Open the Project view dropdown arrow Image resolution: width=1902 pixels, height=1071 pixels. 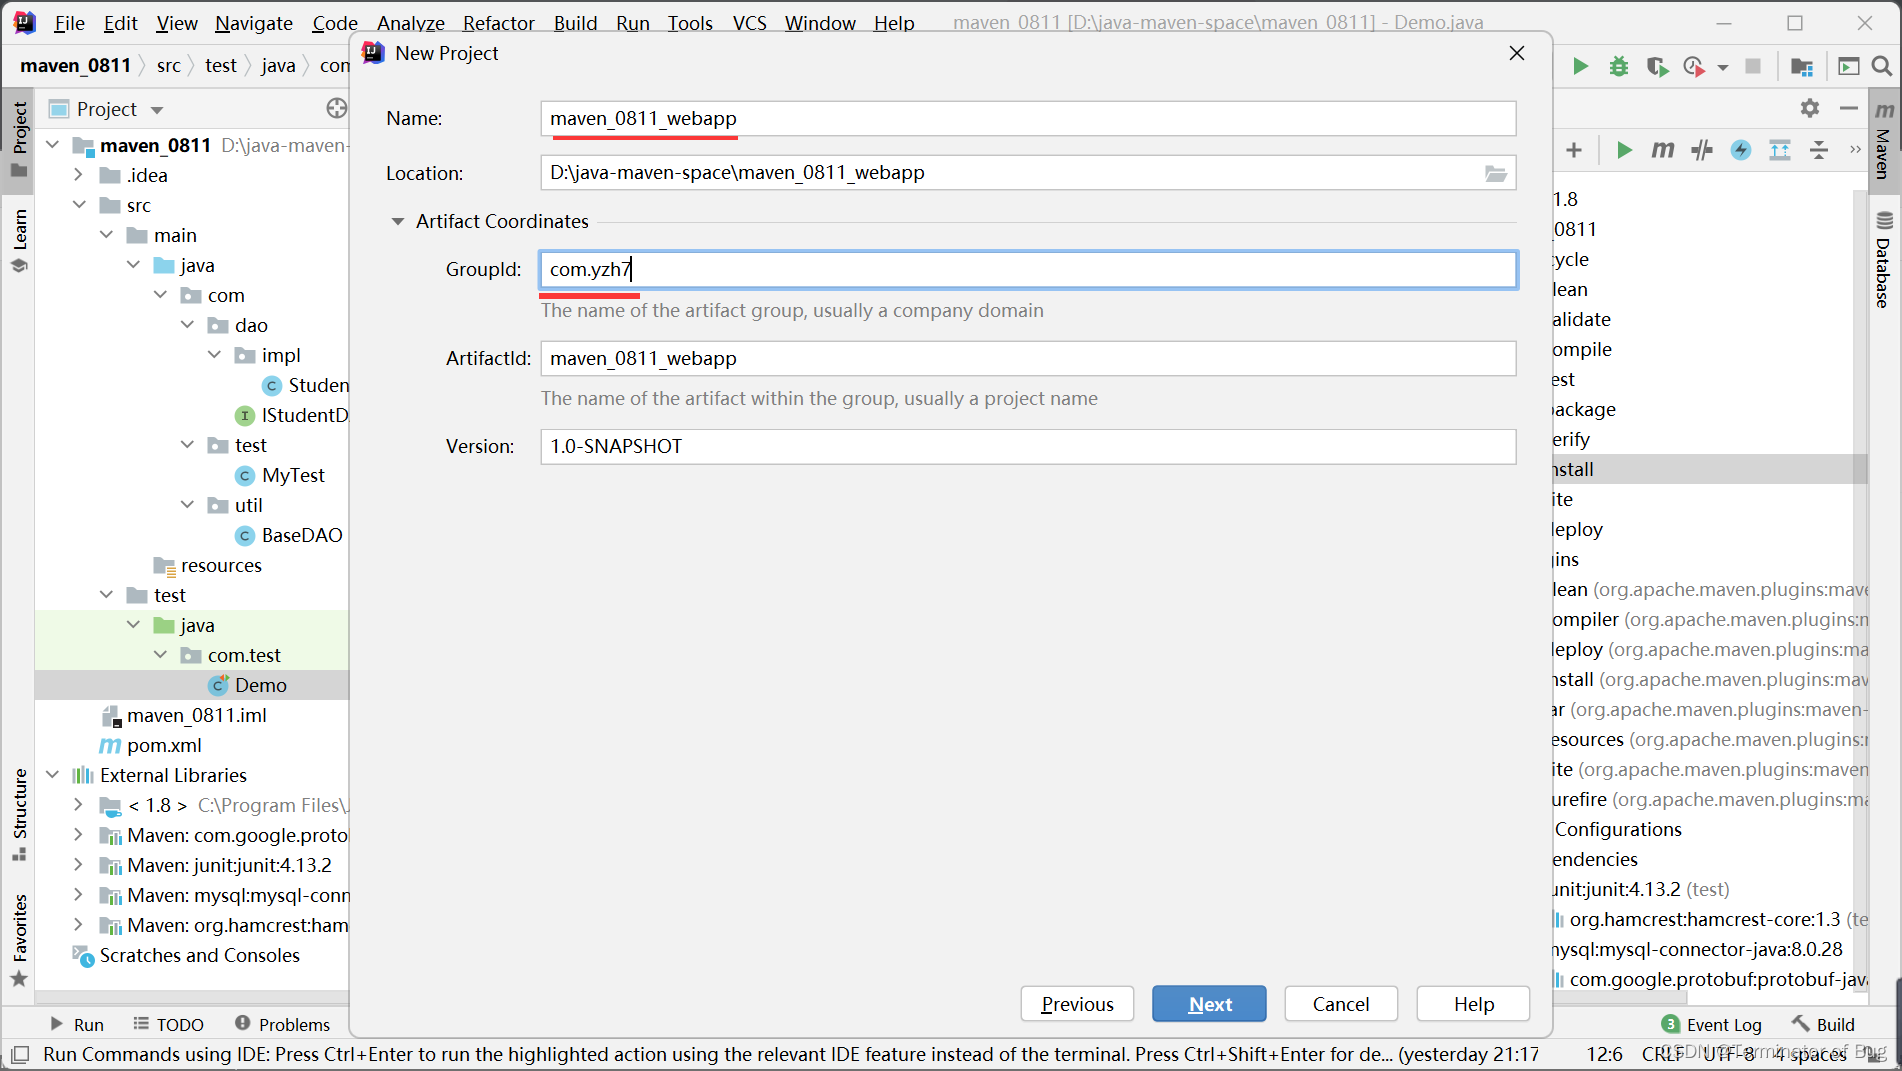pos(157,109)
